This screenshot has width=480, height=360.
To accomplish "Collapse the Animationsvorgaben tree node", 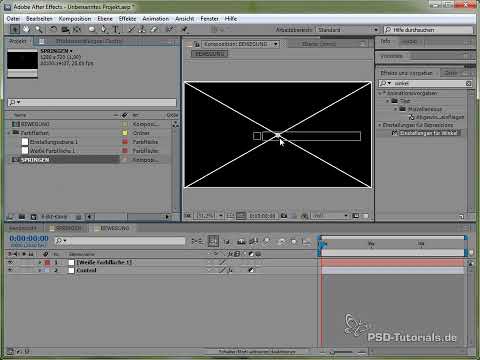I will coord(380,93).
